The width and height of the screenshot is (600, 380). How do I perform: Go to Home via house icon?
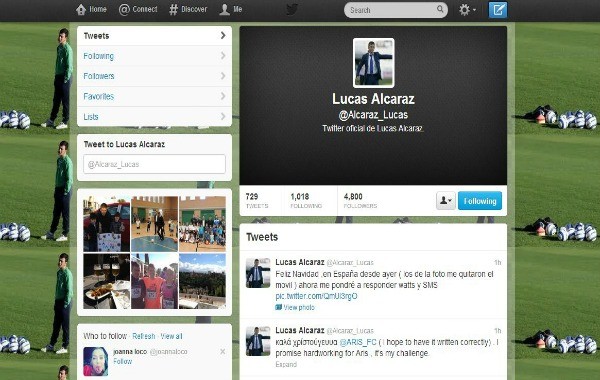pyautogui.click(x=81, y=9)
